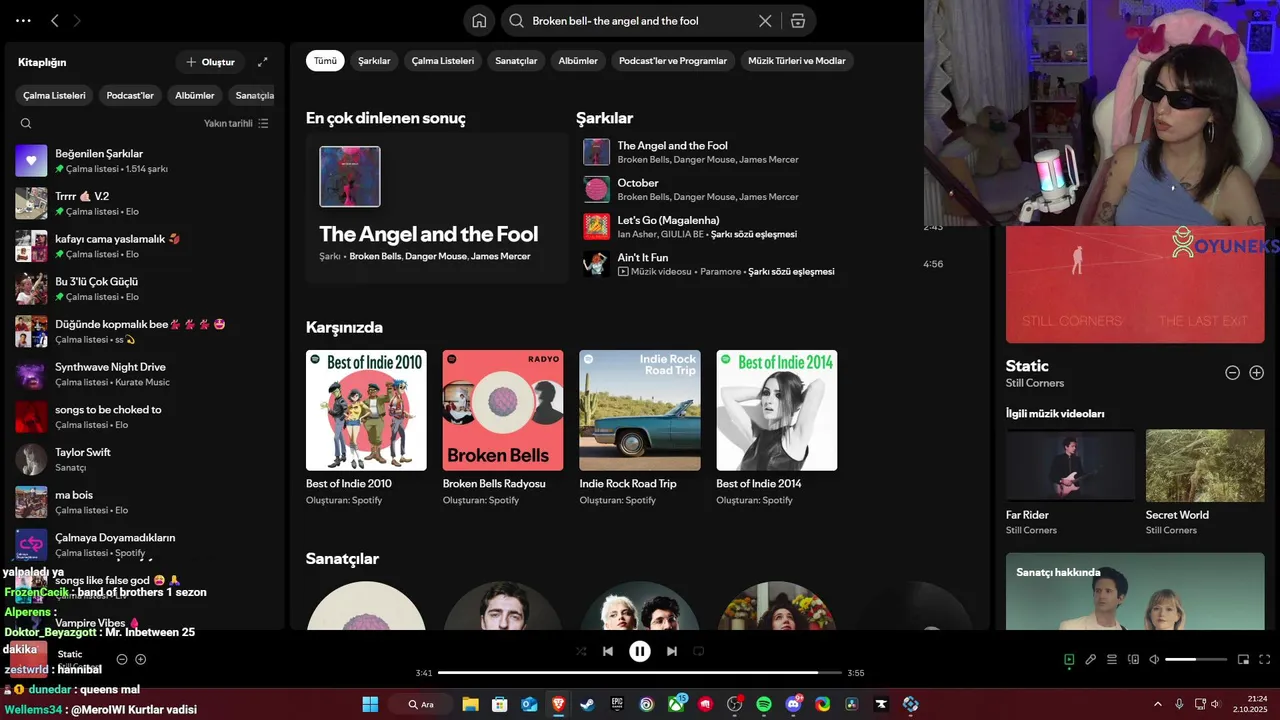Search within your library magnifier icon

[x=26, y=123]
